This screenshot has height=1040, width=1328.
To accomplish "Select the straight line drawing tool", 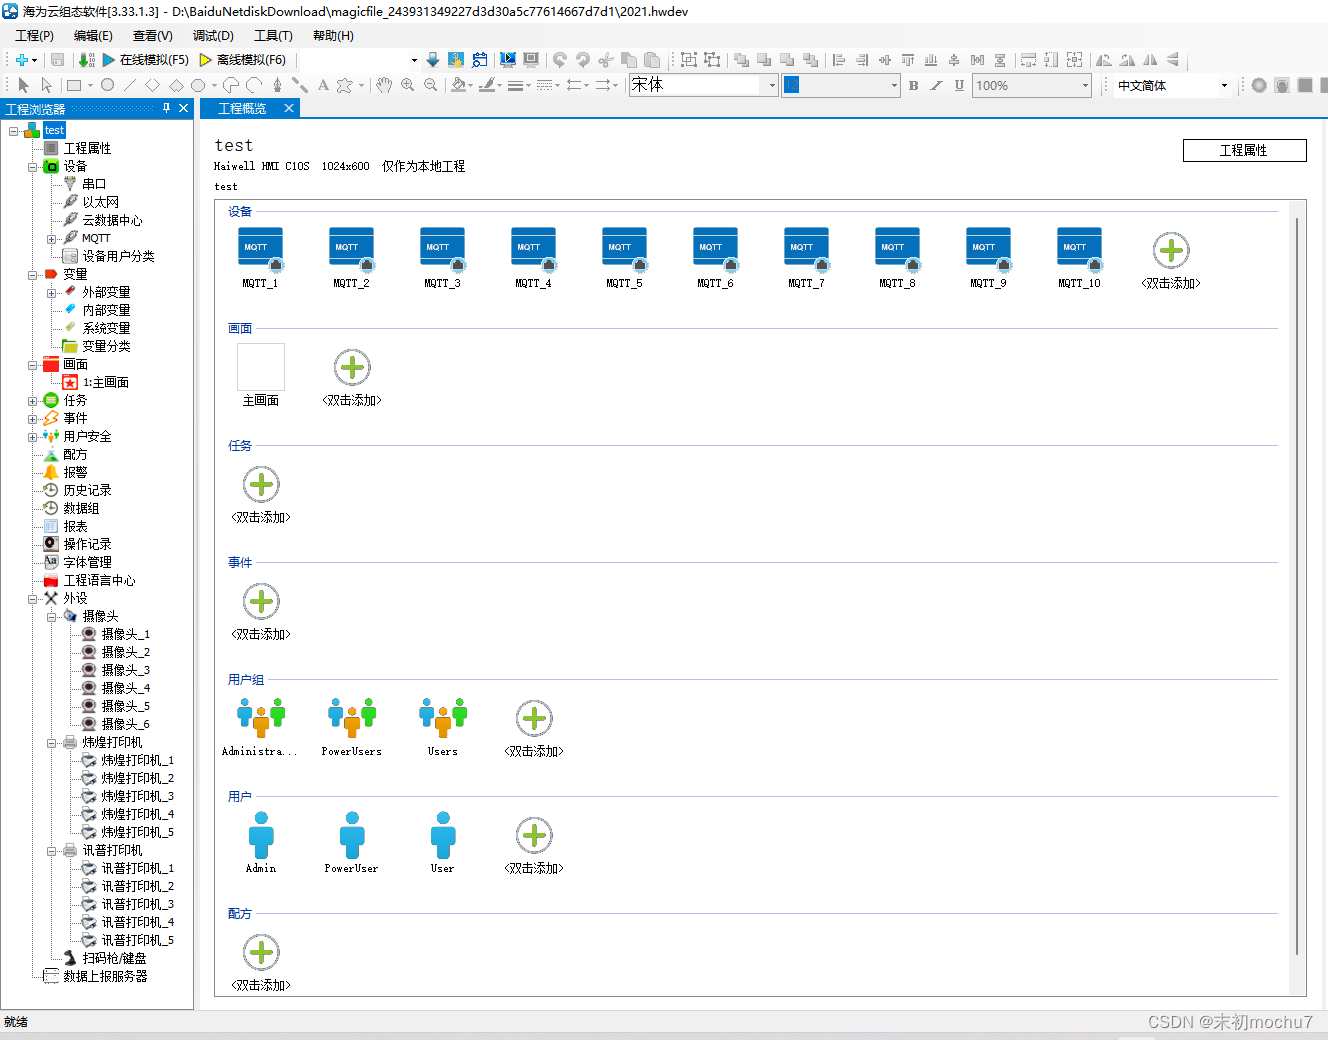I will click(x=129, y=85).
